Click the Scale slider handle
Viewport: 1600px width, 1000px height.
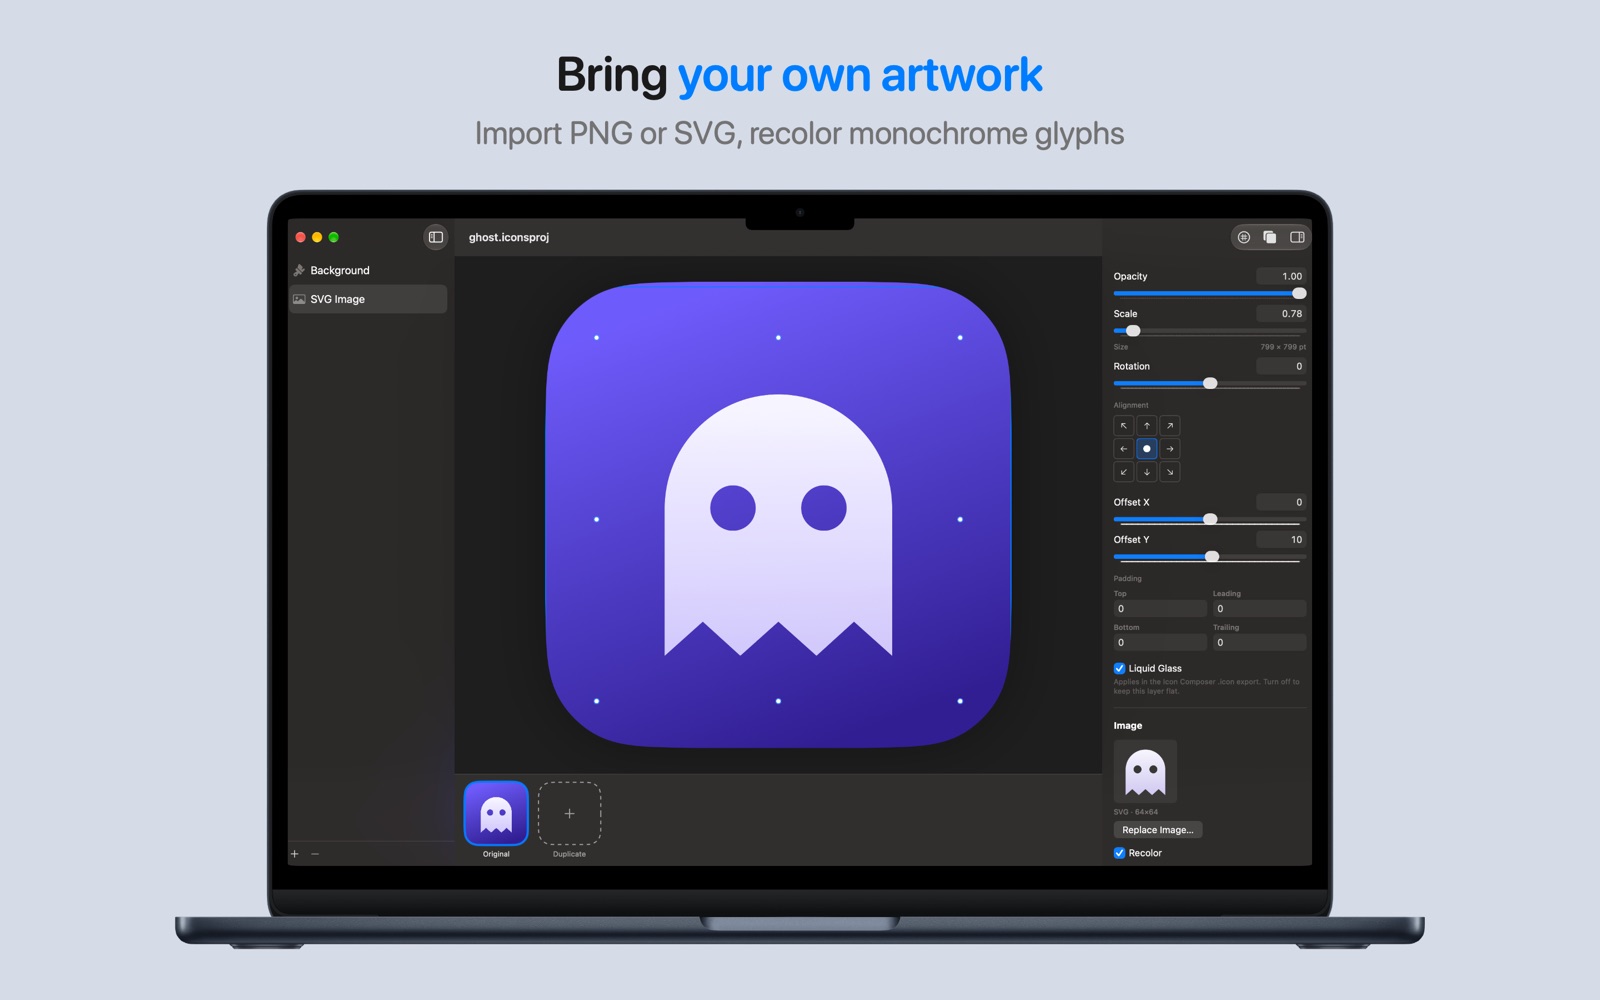tap(1133, 331)
